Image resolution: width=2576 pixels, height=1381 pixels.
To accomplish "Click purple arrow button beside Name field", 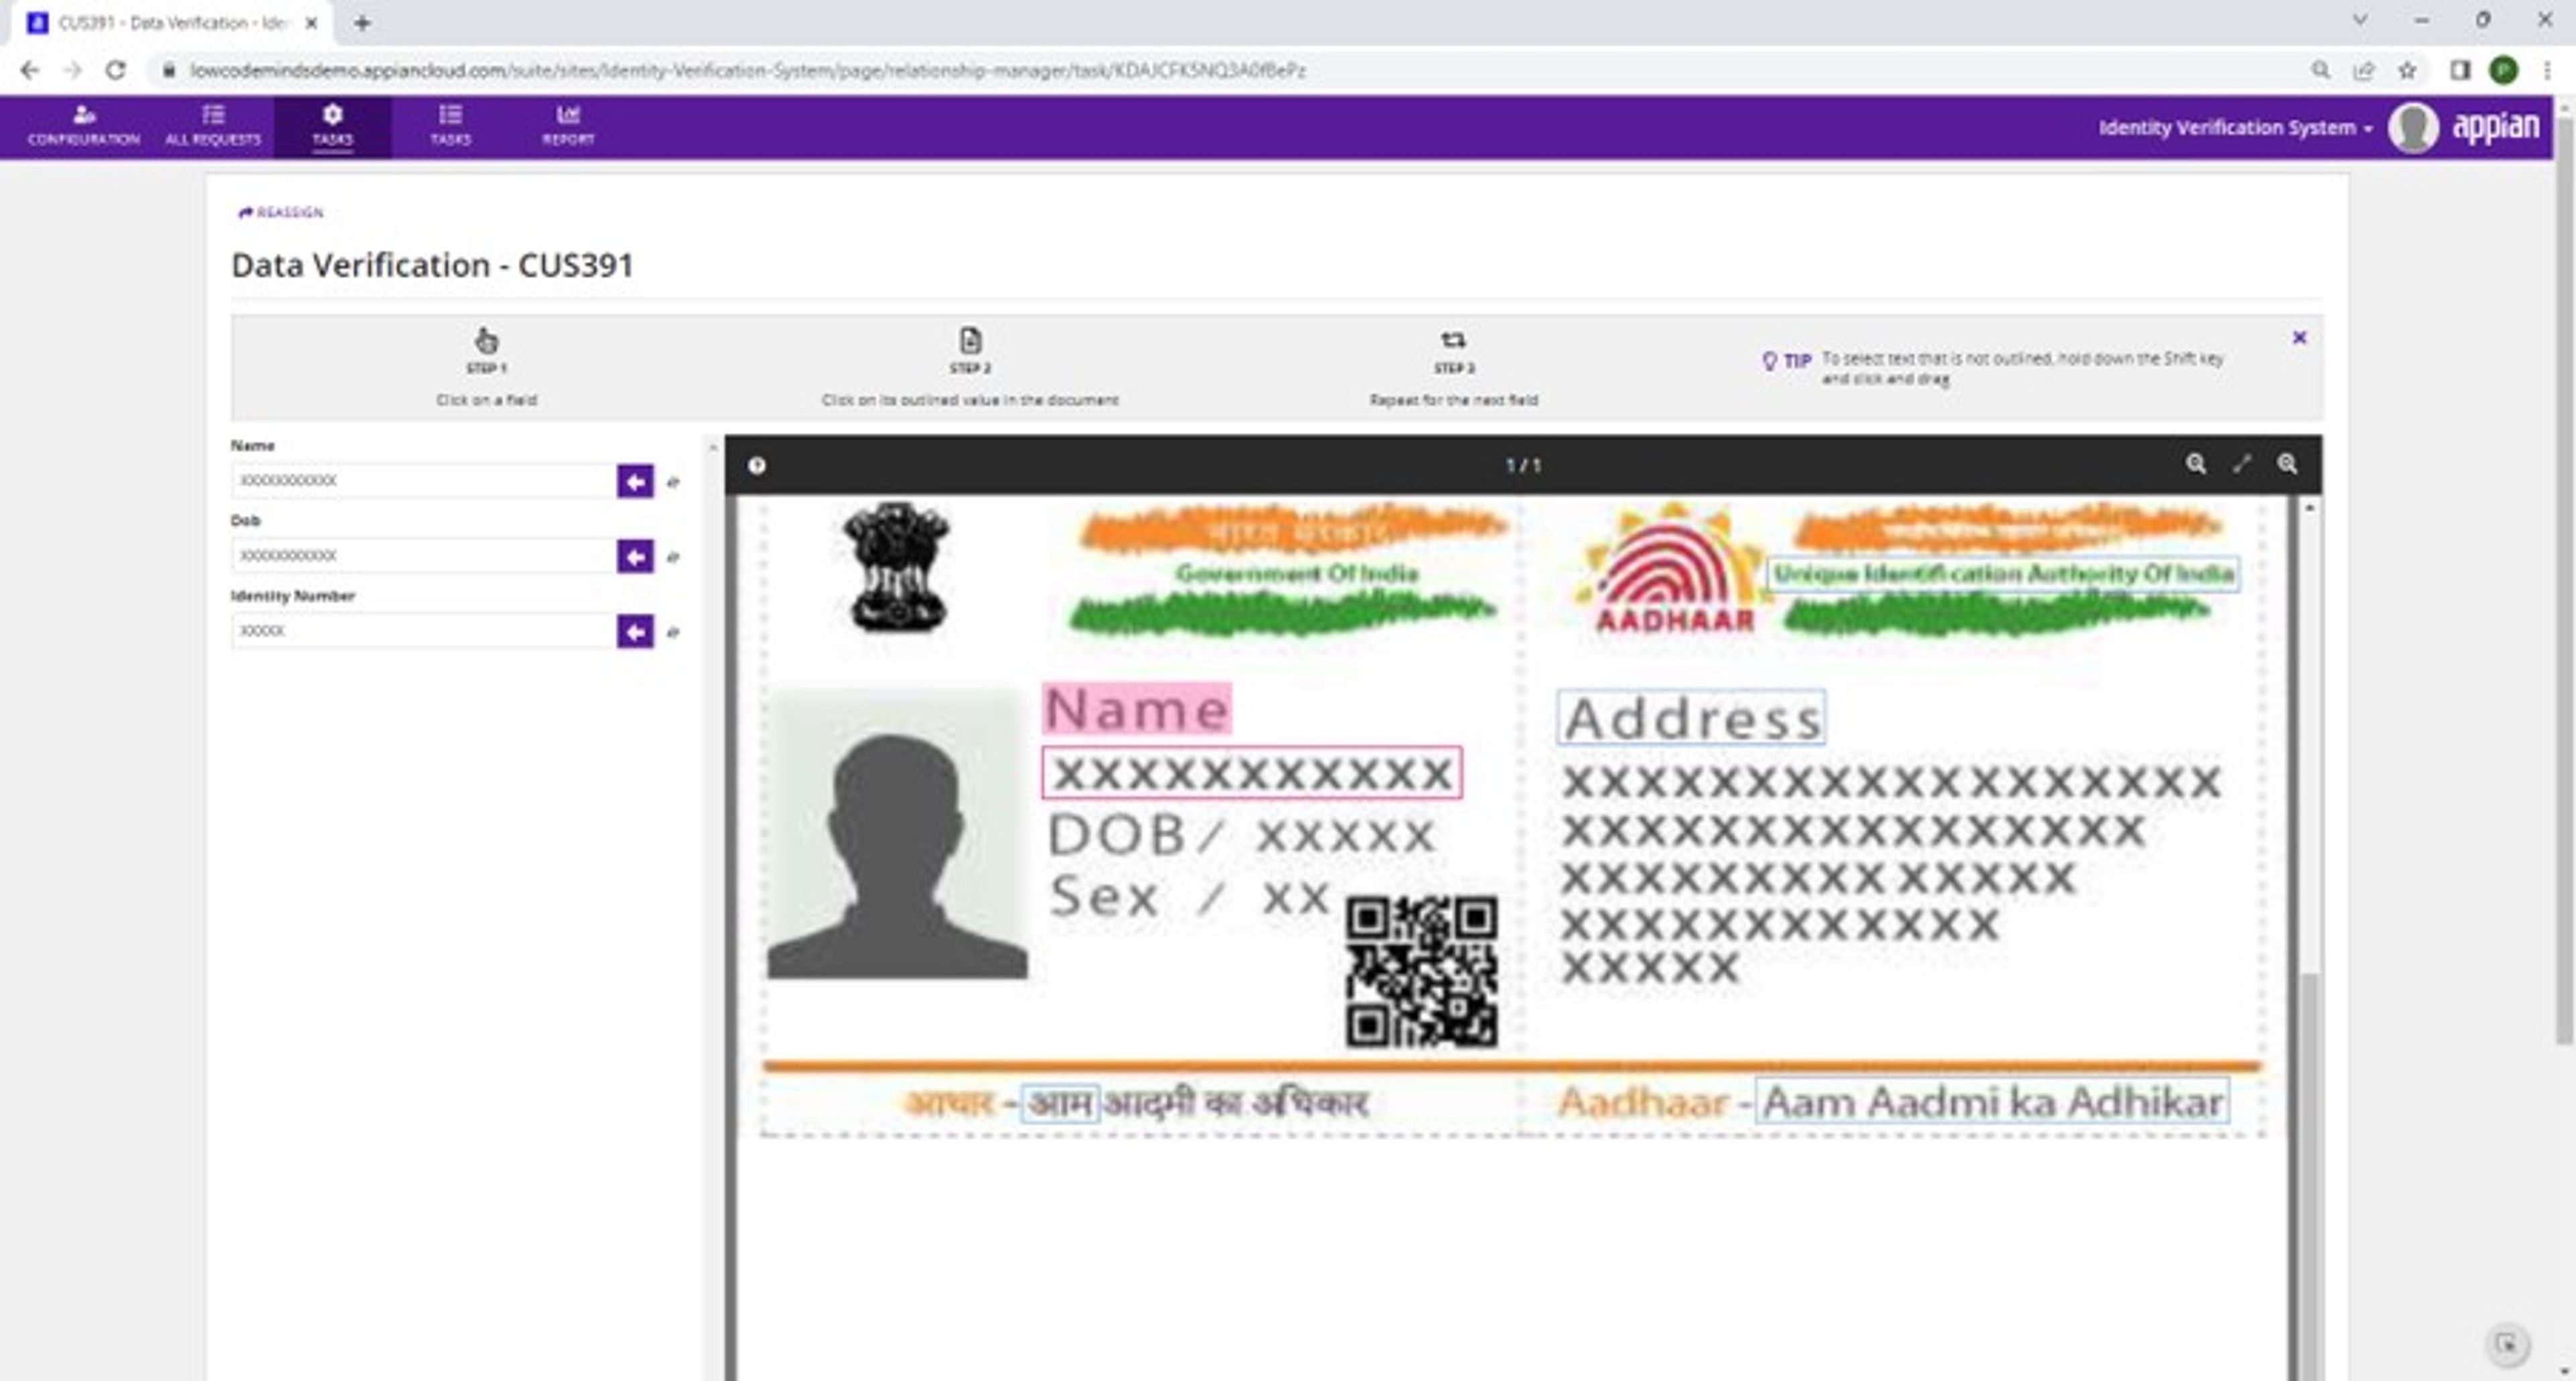I will point(635,481).
